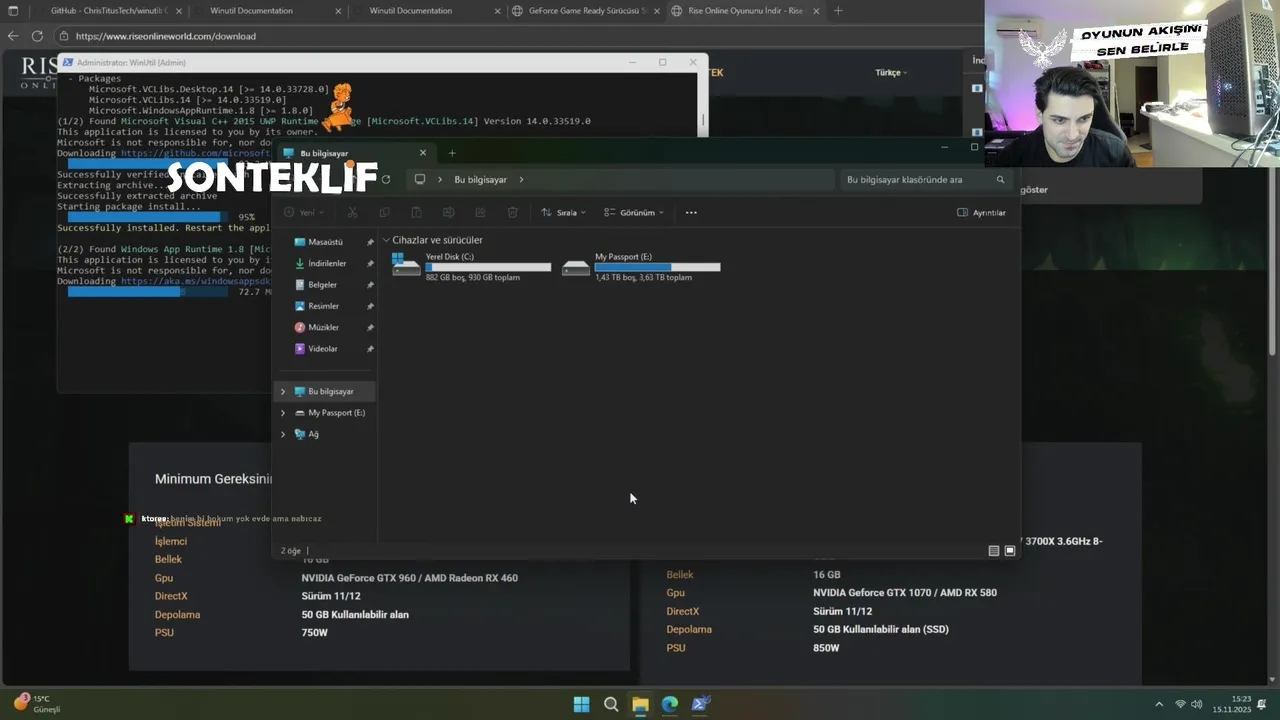Switch to details view in Explorer status bar

coord(993,550)
